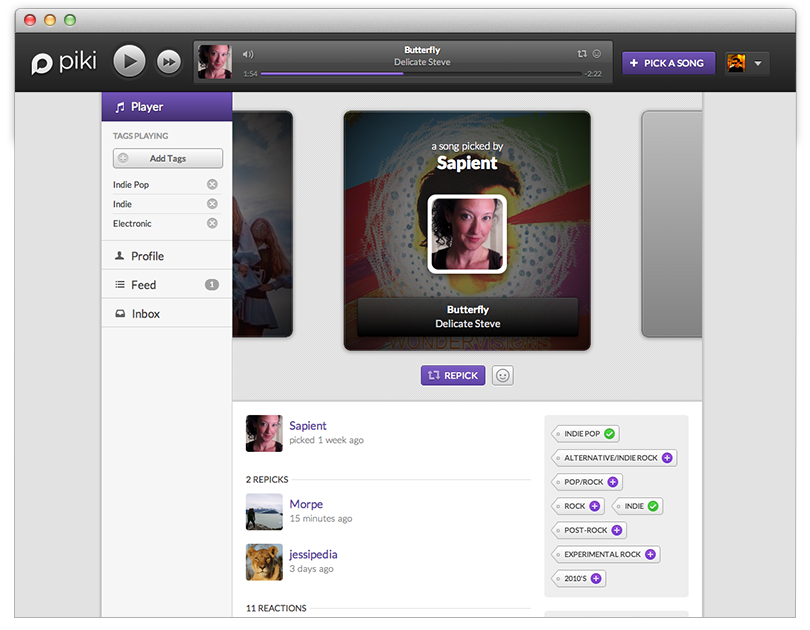Click the play button in top bar
The image size is (810, 630).
129,62
